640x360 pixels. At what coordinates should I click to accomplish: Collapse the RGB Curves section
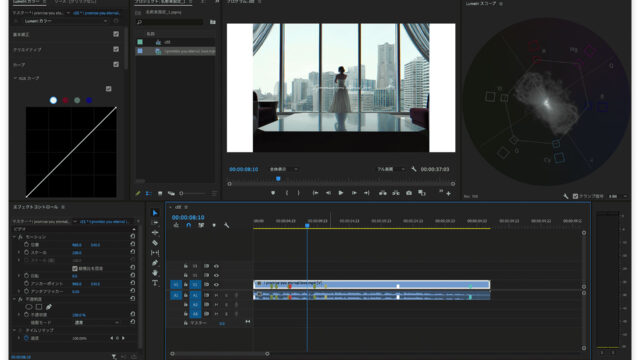(16, 78)
